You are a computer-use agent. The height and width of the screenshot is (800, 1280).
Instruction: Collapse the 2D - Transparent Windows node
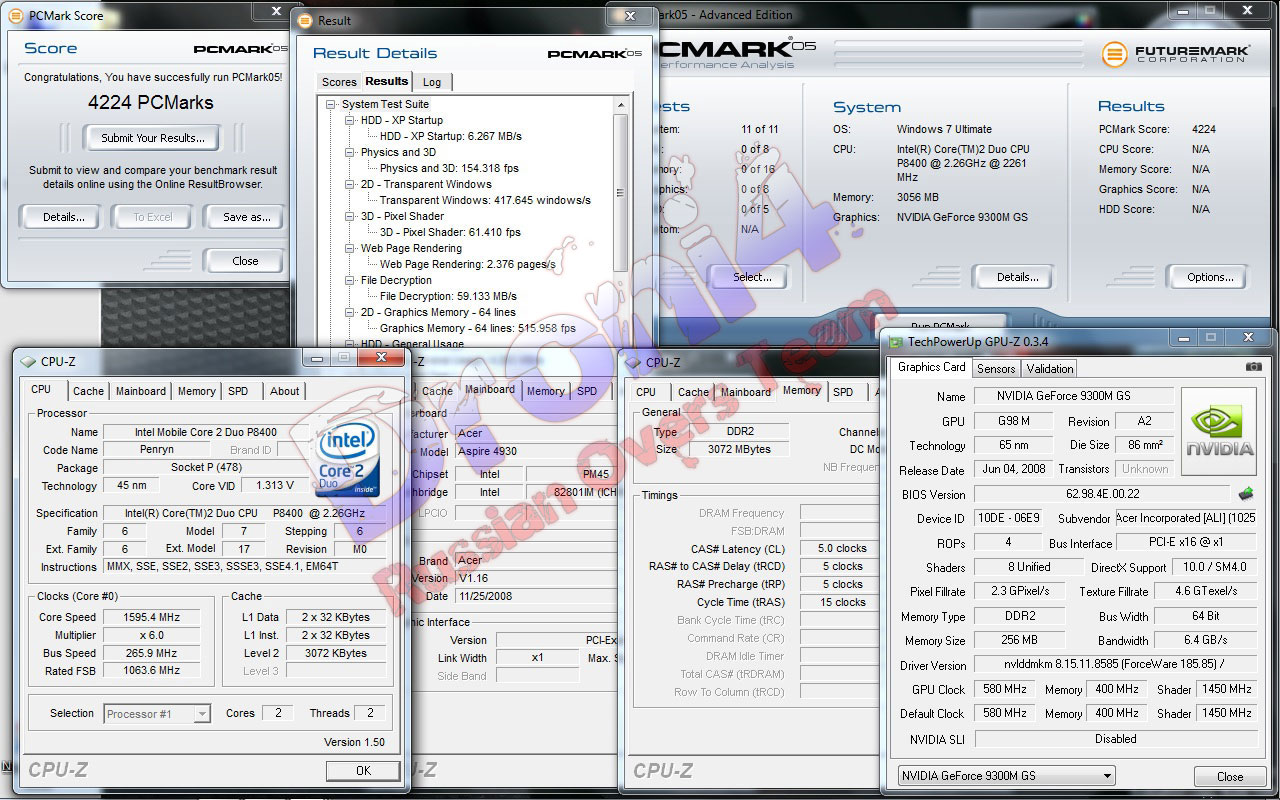pos(350,184)
